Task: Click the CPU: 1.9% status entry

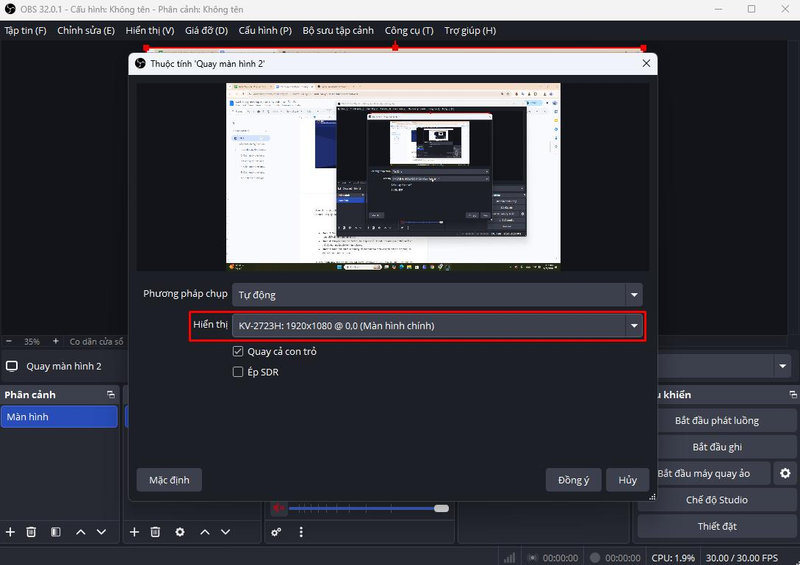Action: (672, 558)
